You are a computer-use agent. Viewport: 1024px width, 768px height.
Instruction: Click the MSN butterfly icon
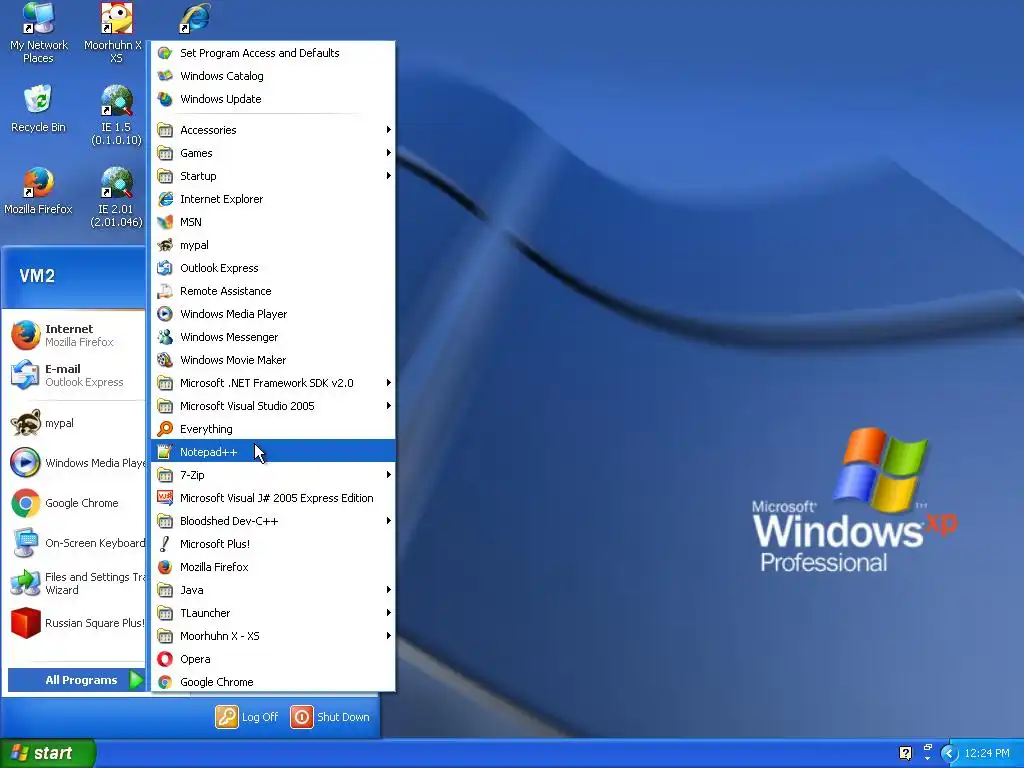165,222
